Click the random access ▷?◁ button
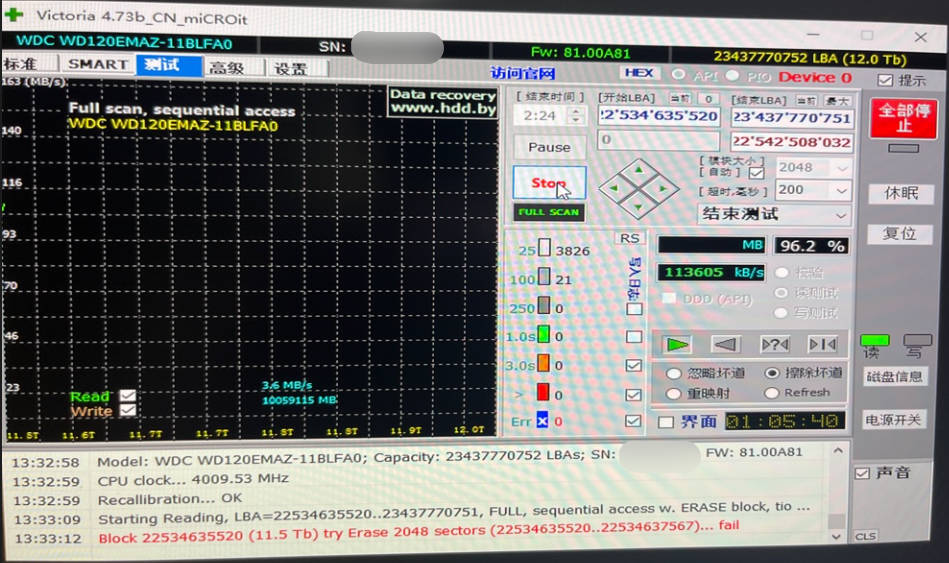Image resolution: width=949 pixels, height=563 pixels. coord(775,345)
